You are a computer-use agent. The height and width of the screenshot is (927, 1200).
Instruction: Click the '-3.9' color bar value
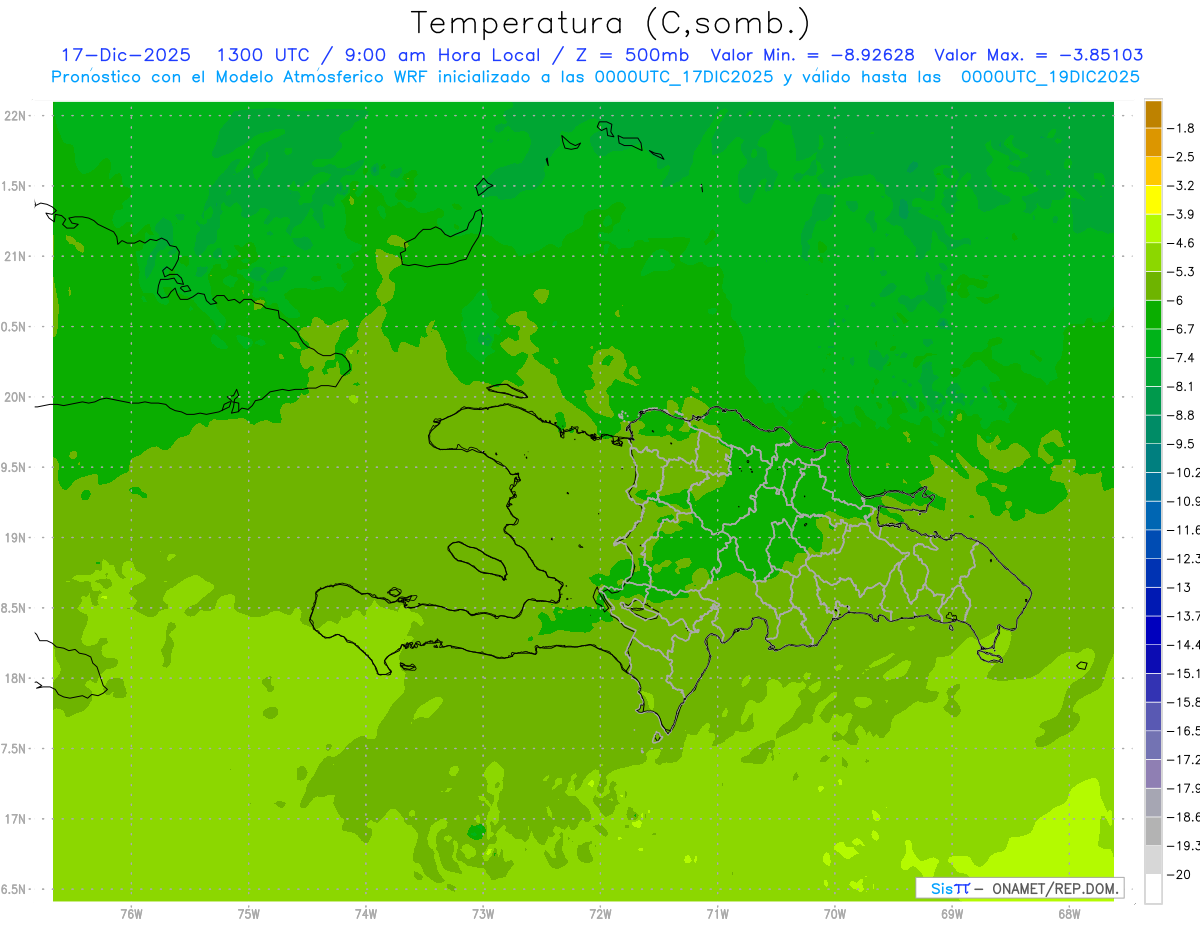coord(1181,214)
